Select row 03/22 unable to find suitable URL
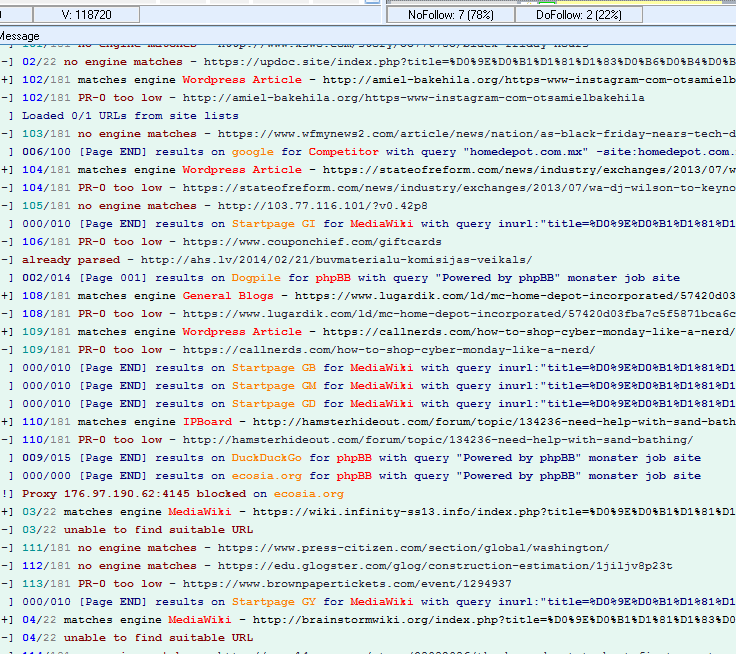Screen dimensions: 736x654 pos(368,530)
